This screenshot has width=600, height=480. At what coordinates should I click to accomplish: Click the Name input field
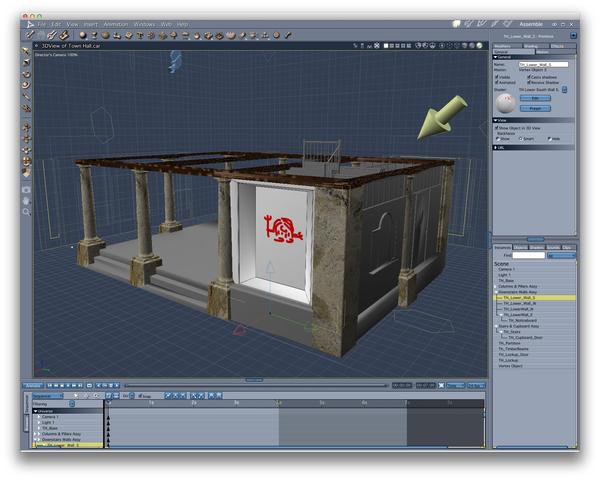pyautogui.click(x=543, y=65)
